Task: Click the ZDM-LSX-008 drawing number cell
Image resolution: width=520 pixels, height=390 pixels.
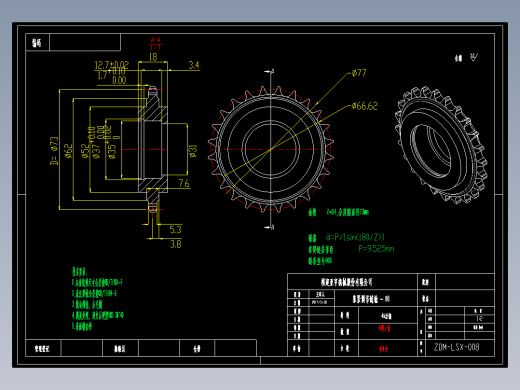Action: [x=456, y=347]
